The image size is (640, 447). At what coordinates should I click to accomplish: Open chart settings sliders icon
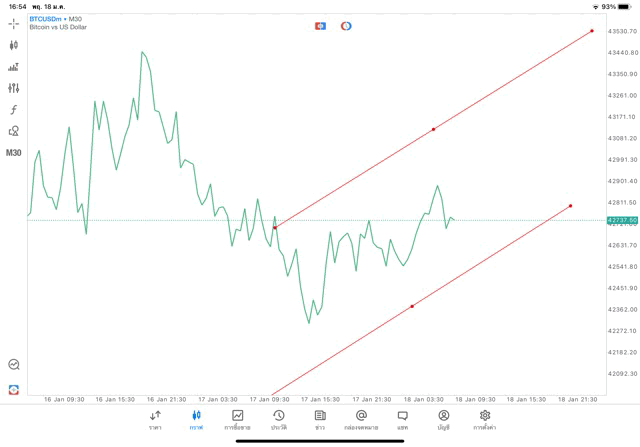14,88
